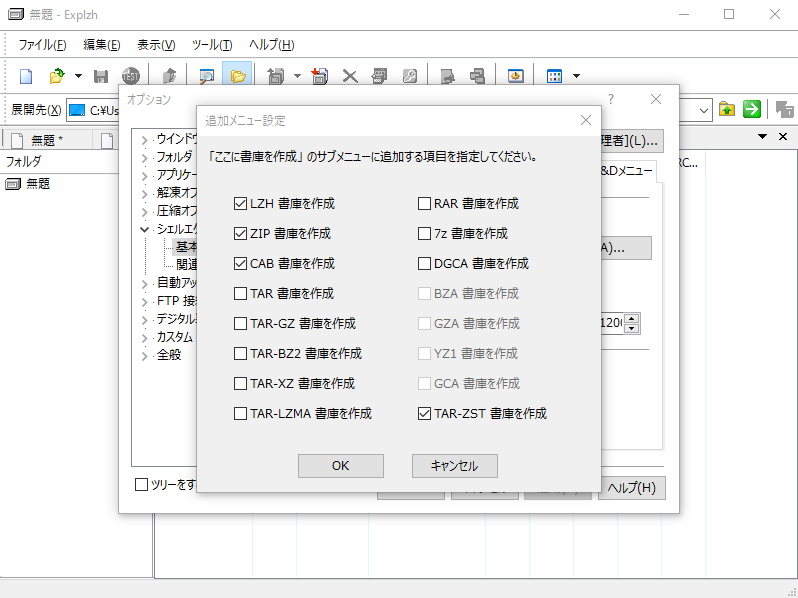The height and width of the screenshot is (598, 798).
Task: Expand FTP 接続 node in options tree
Action: pyautogui.click(x=145, y=302)
